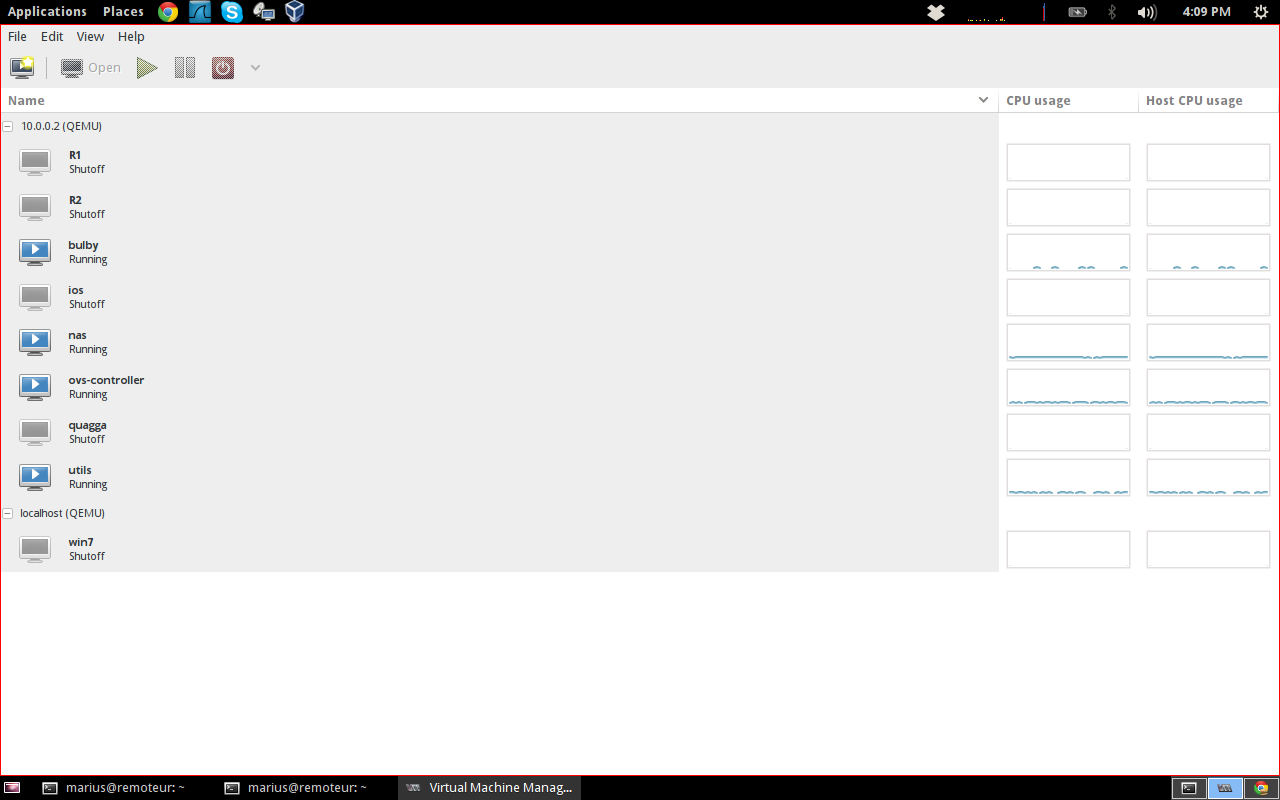Create a new virtual machine via toolbar icon
Screen dimensions: 1280x800
pos(22,68)
